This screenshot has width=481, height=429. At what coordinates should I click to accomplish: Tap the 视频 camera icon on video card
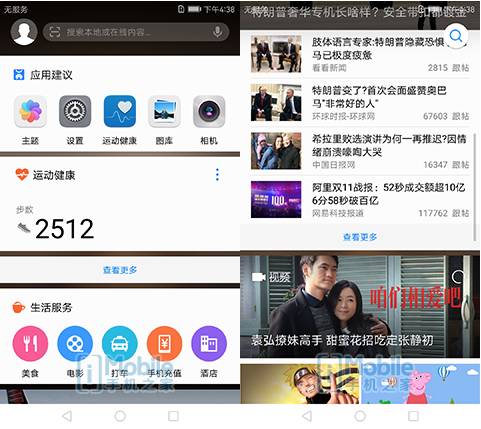coord(258,277)
